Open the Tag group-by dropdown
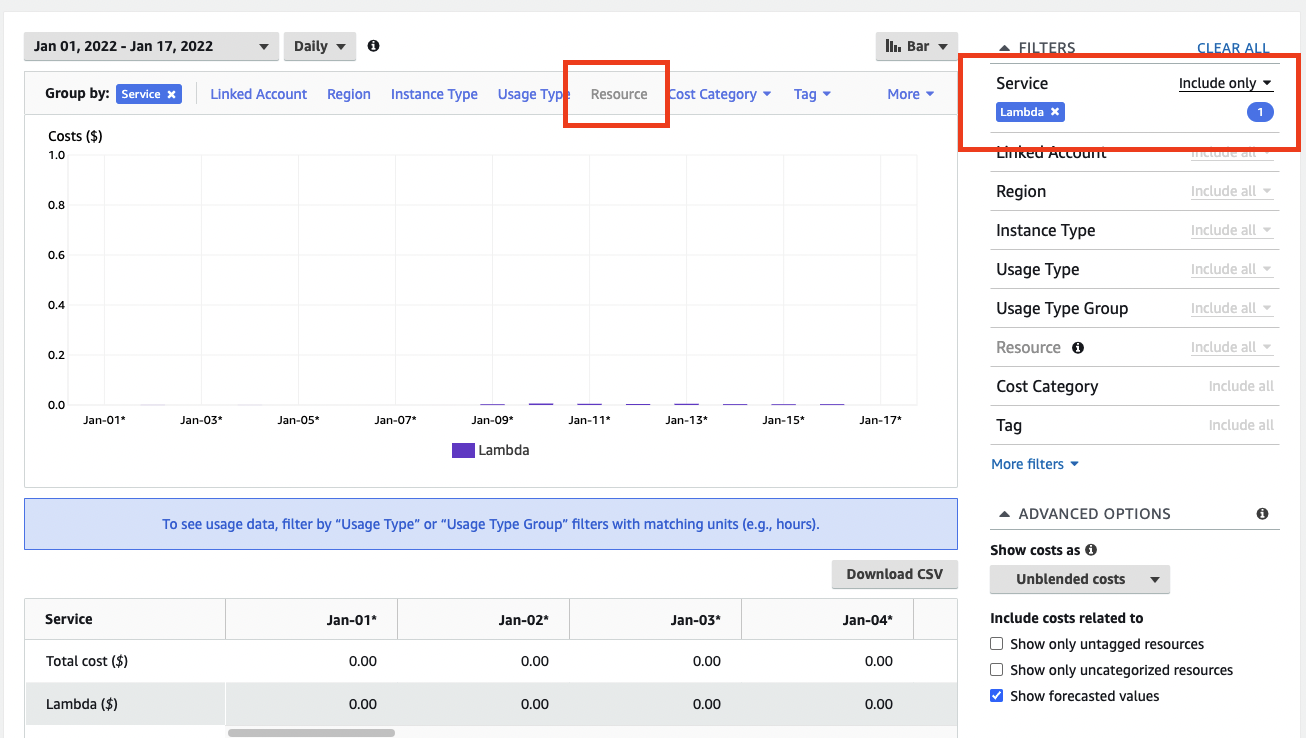This screenshot has height=738, width=1306. (x=812, y=94)
